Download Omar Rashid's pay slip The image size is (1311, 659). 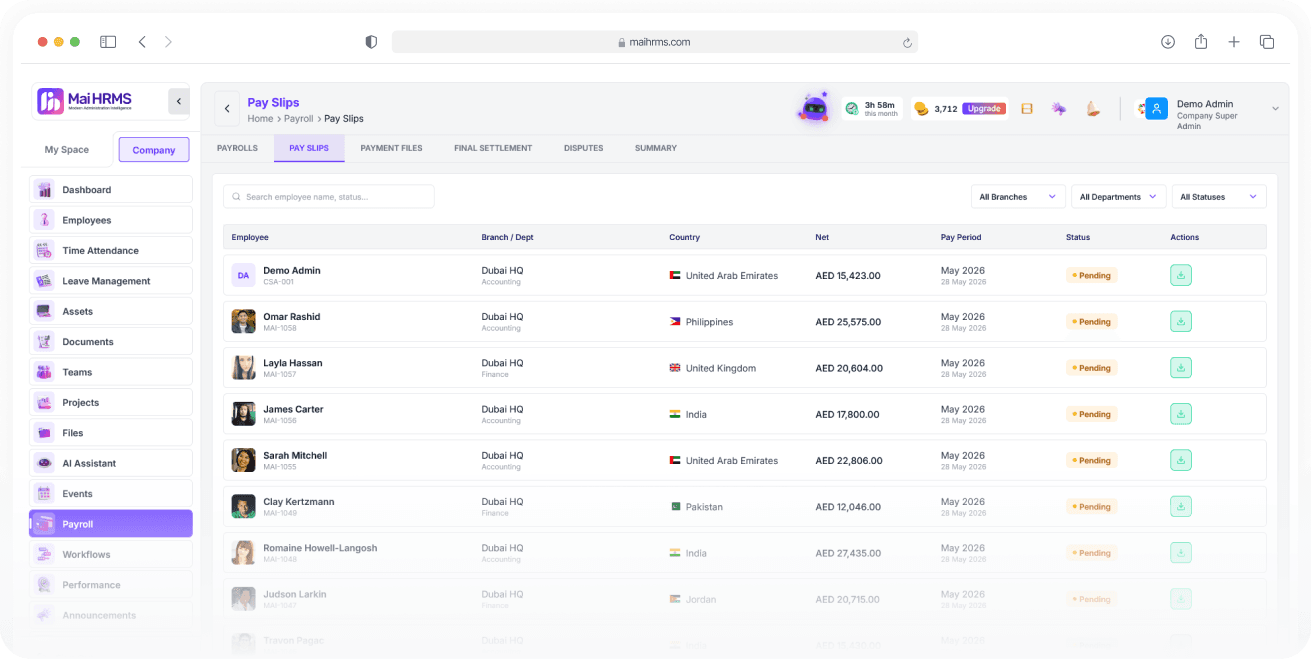coord(1181,321)
